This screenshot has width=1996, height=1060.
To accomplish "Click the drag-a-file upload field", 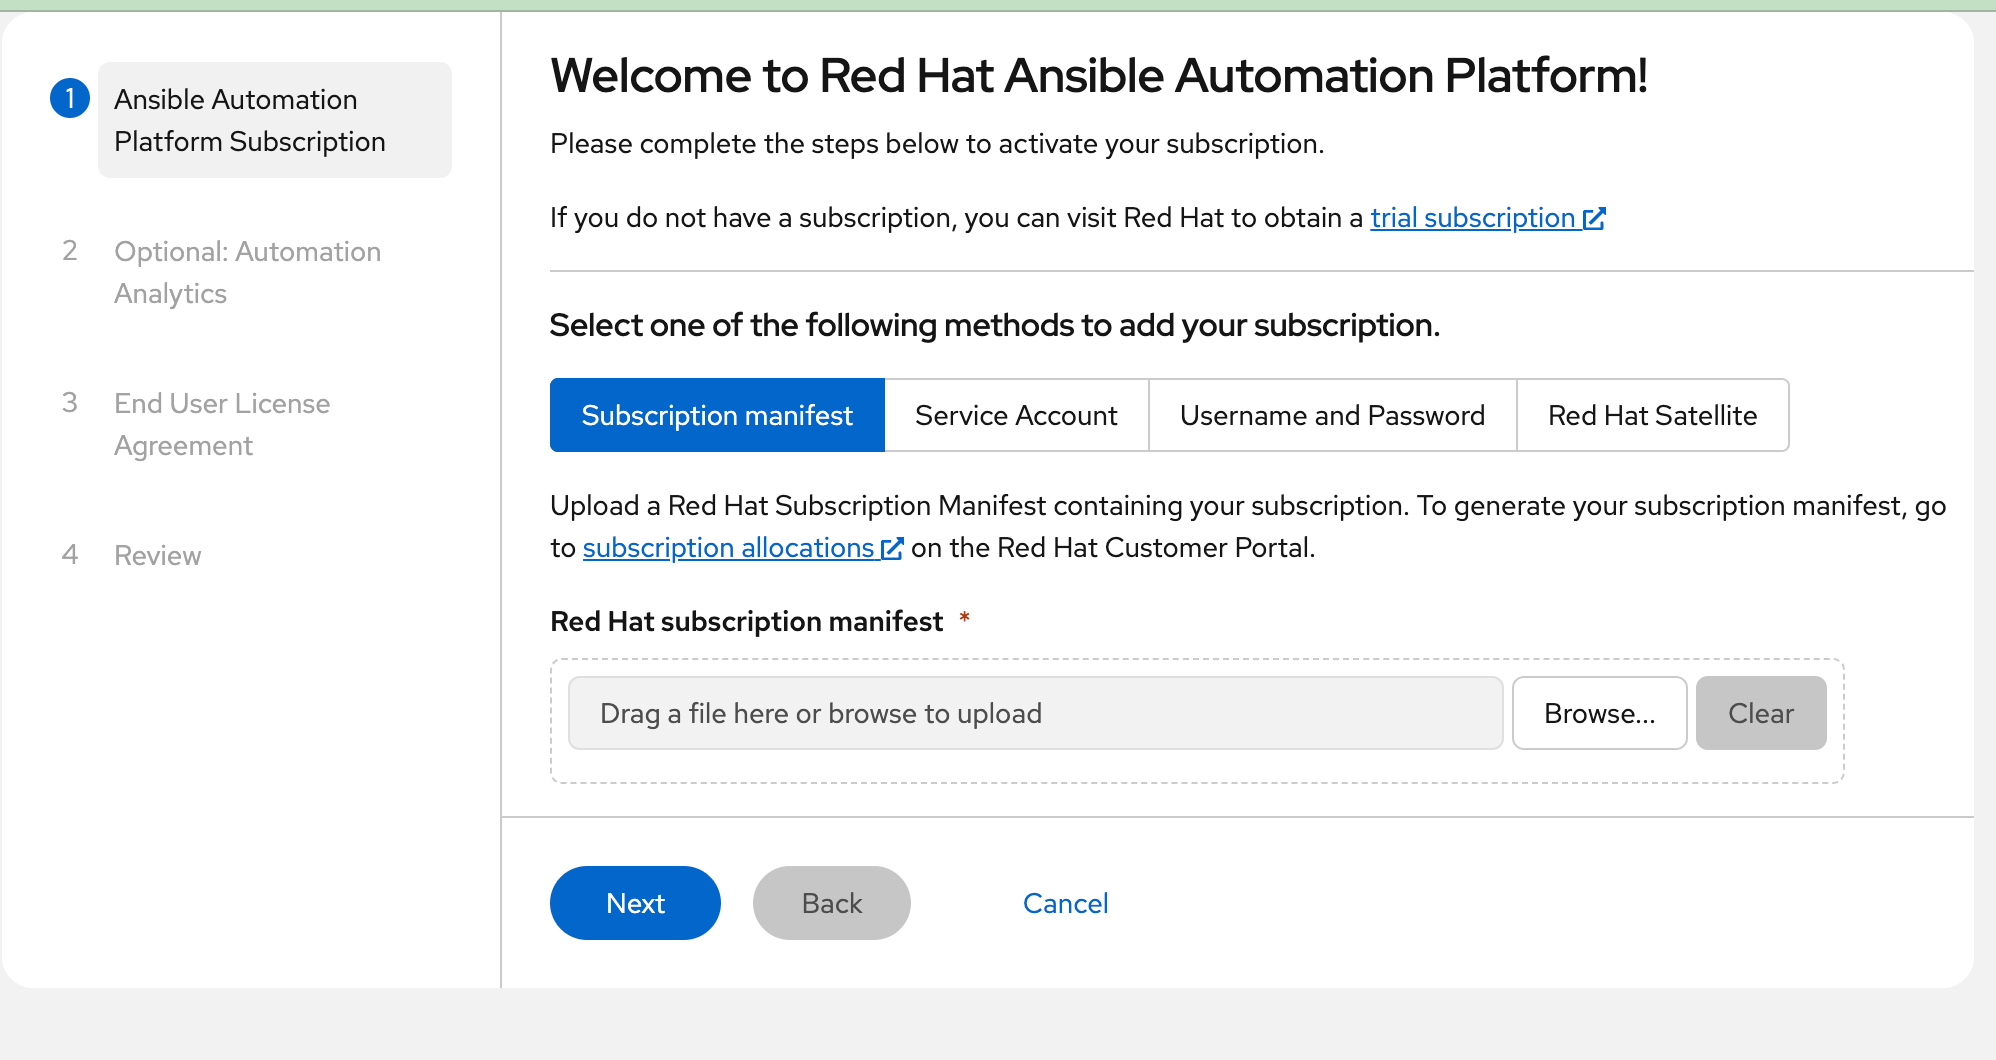I will point(1035,713).
